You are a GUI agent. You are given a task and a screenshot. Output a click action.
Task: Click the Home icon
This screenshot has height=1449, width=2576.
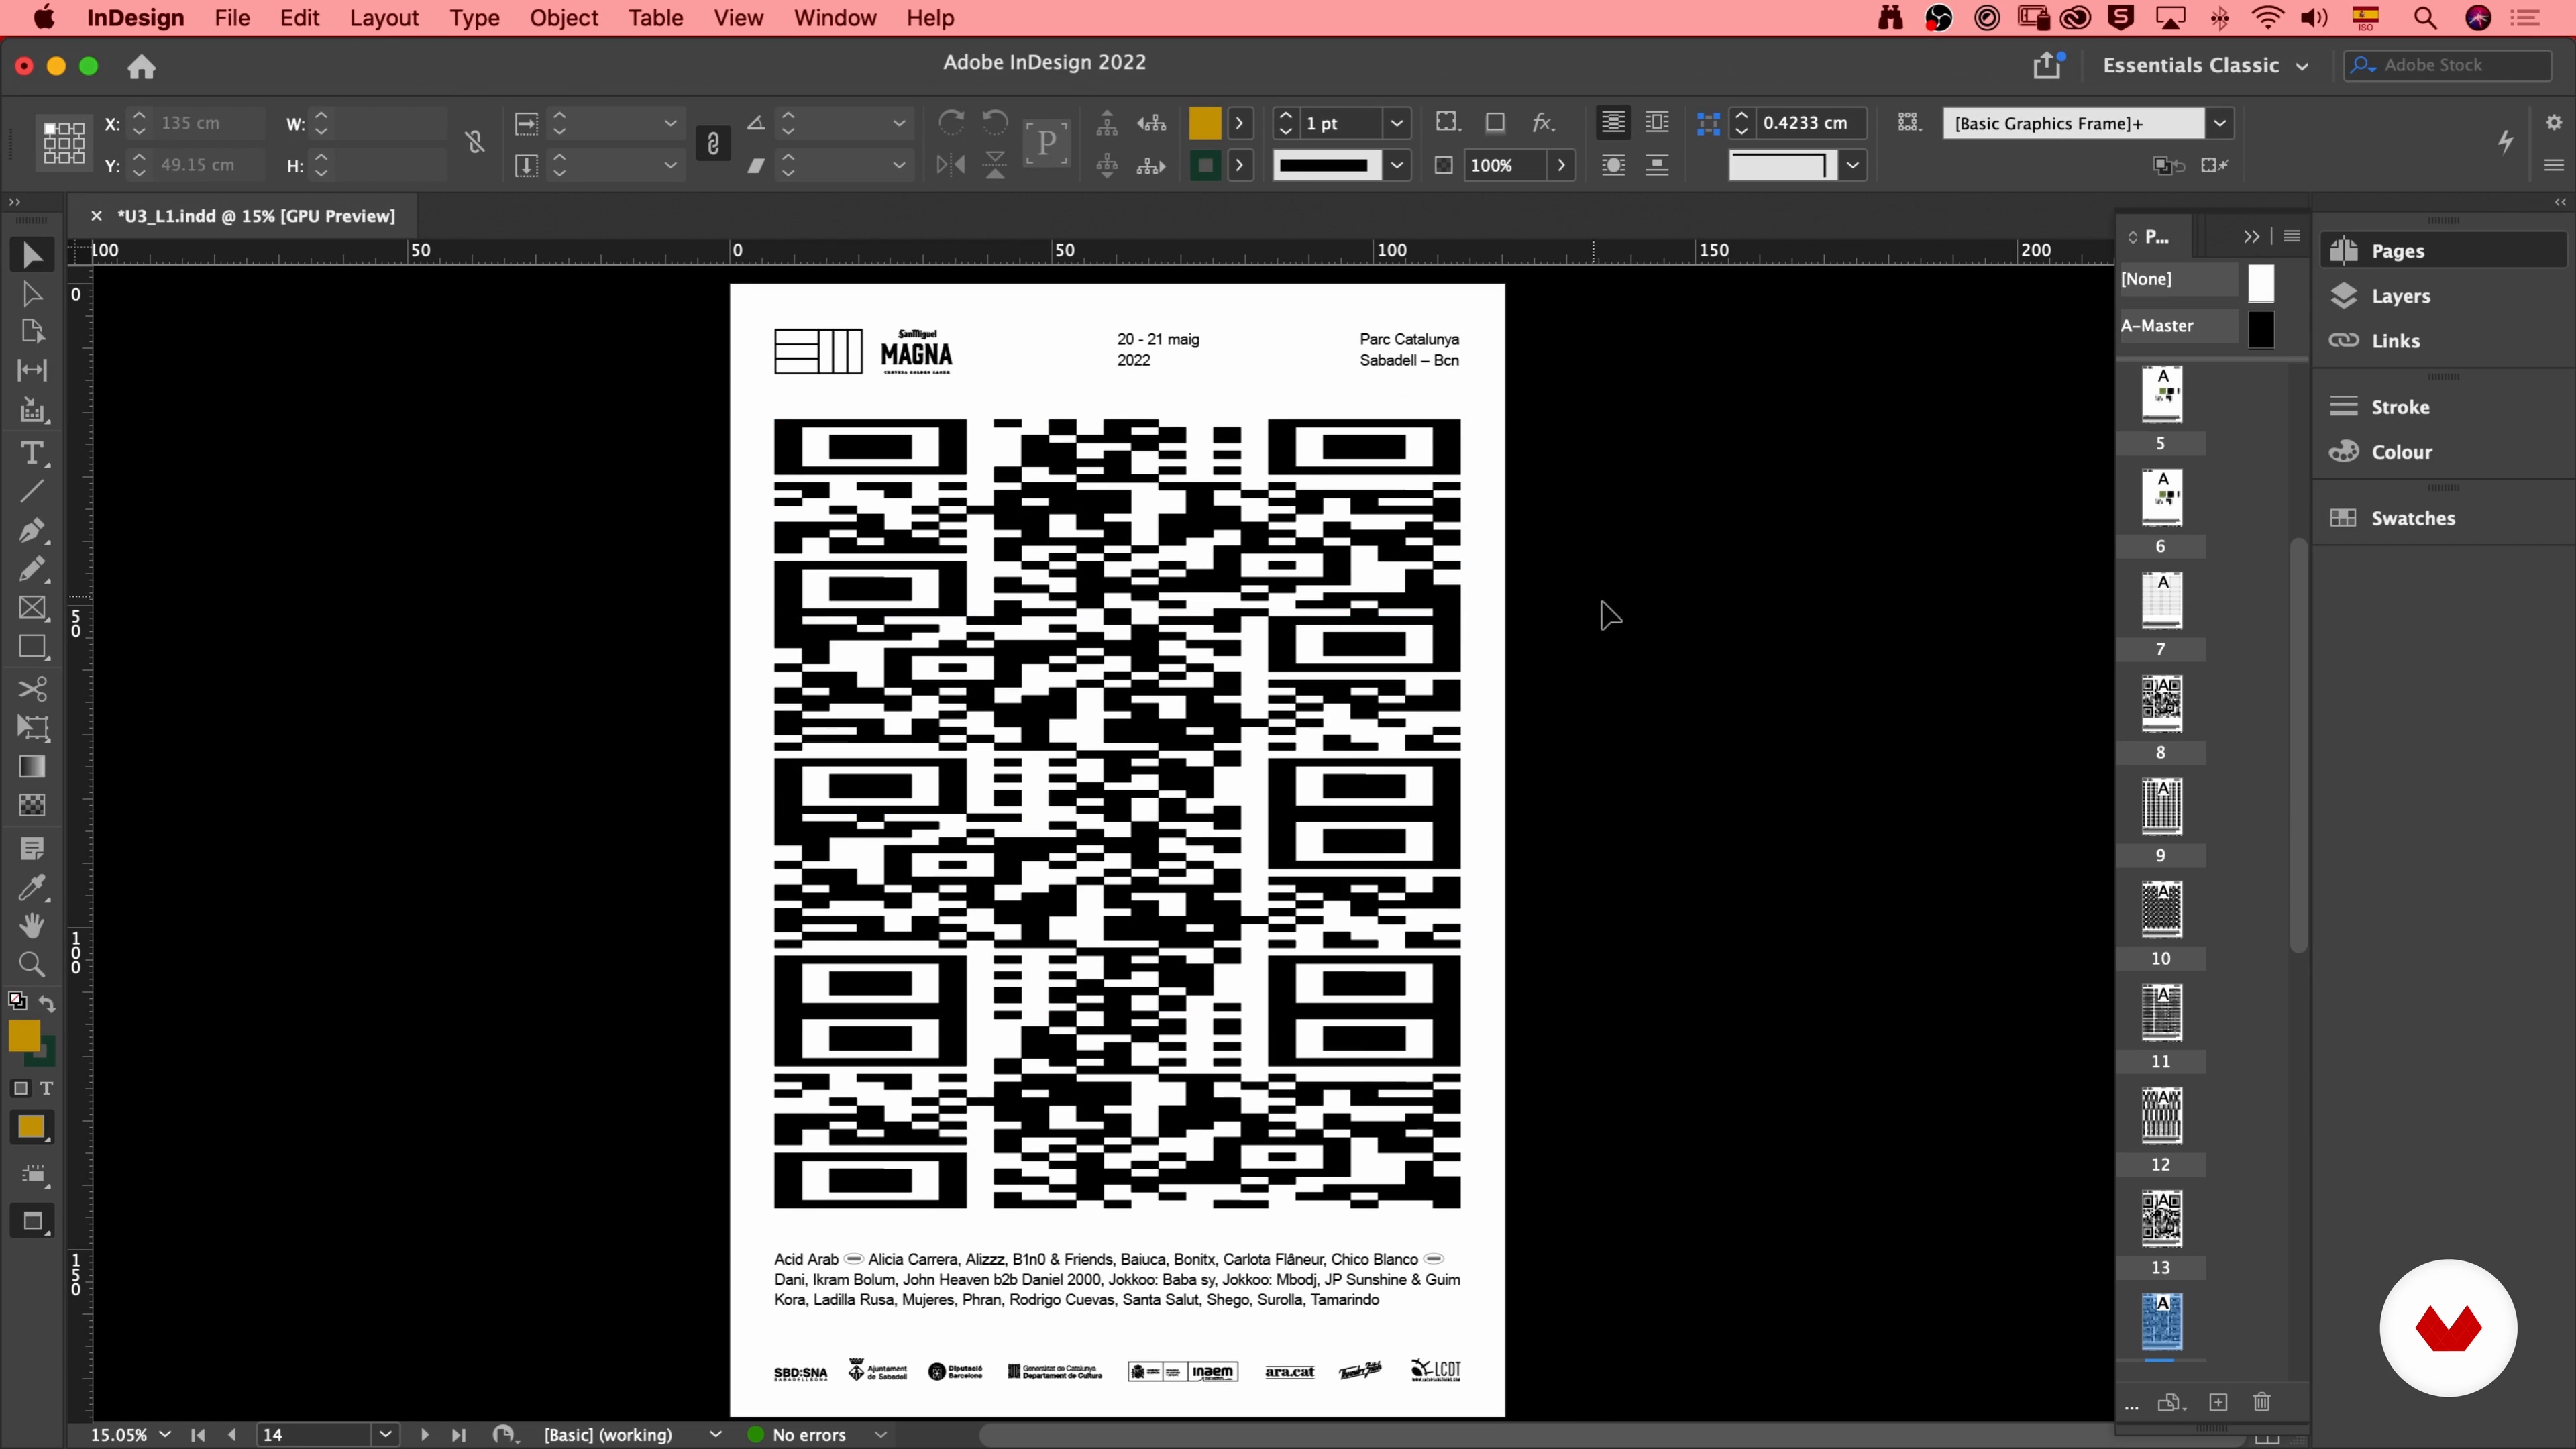141,67
